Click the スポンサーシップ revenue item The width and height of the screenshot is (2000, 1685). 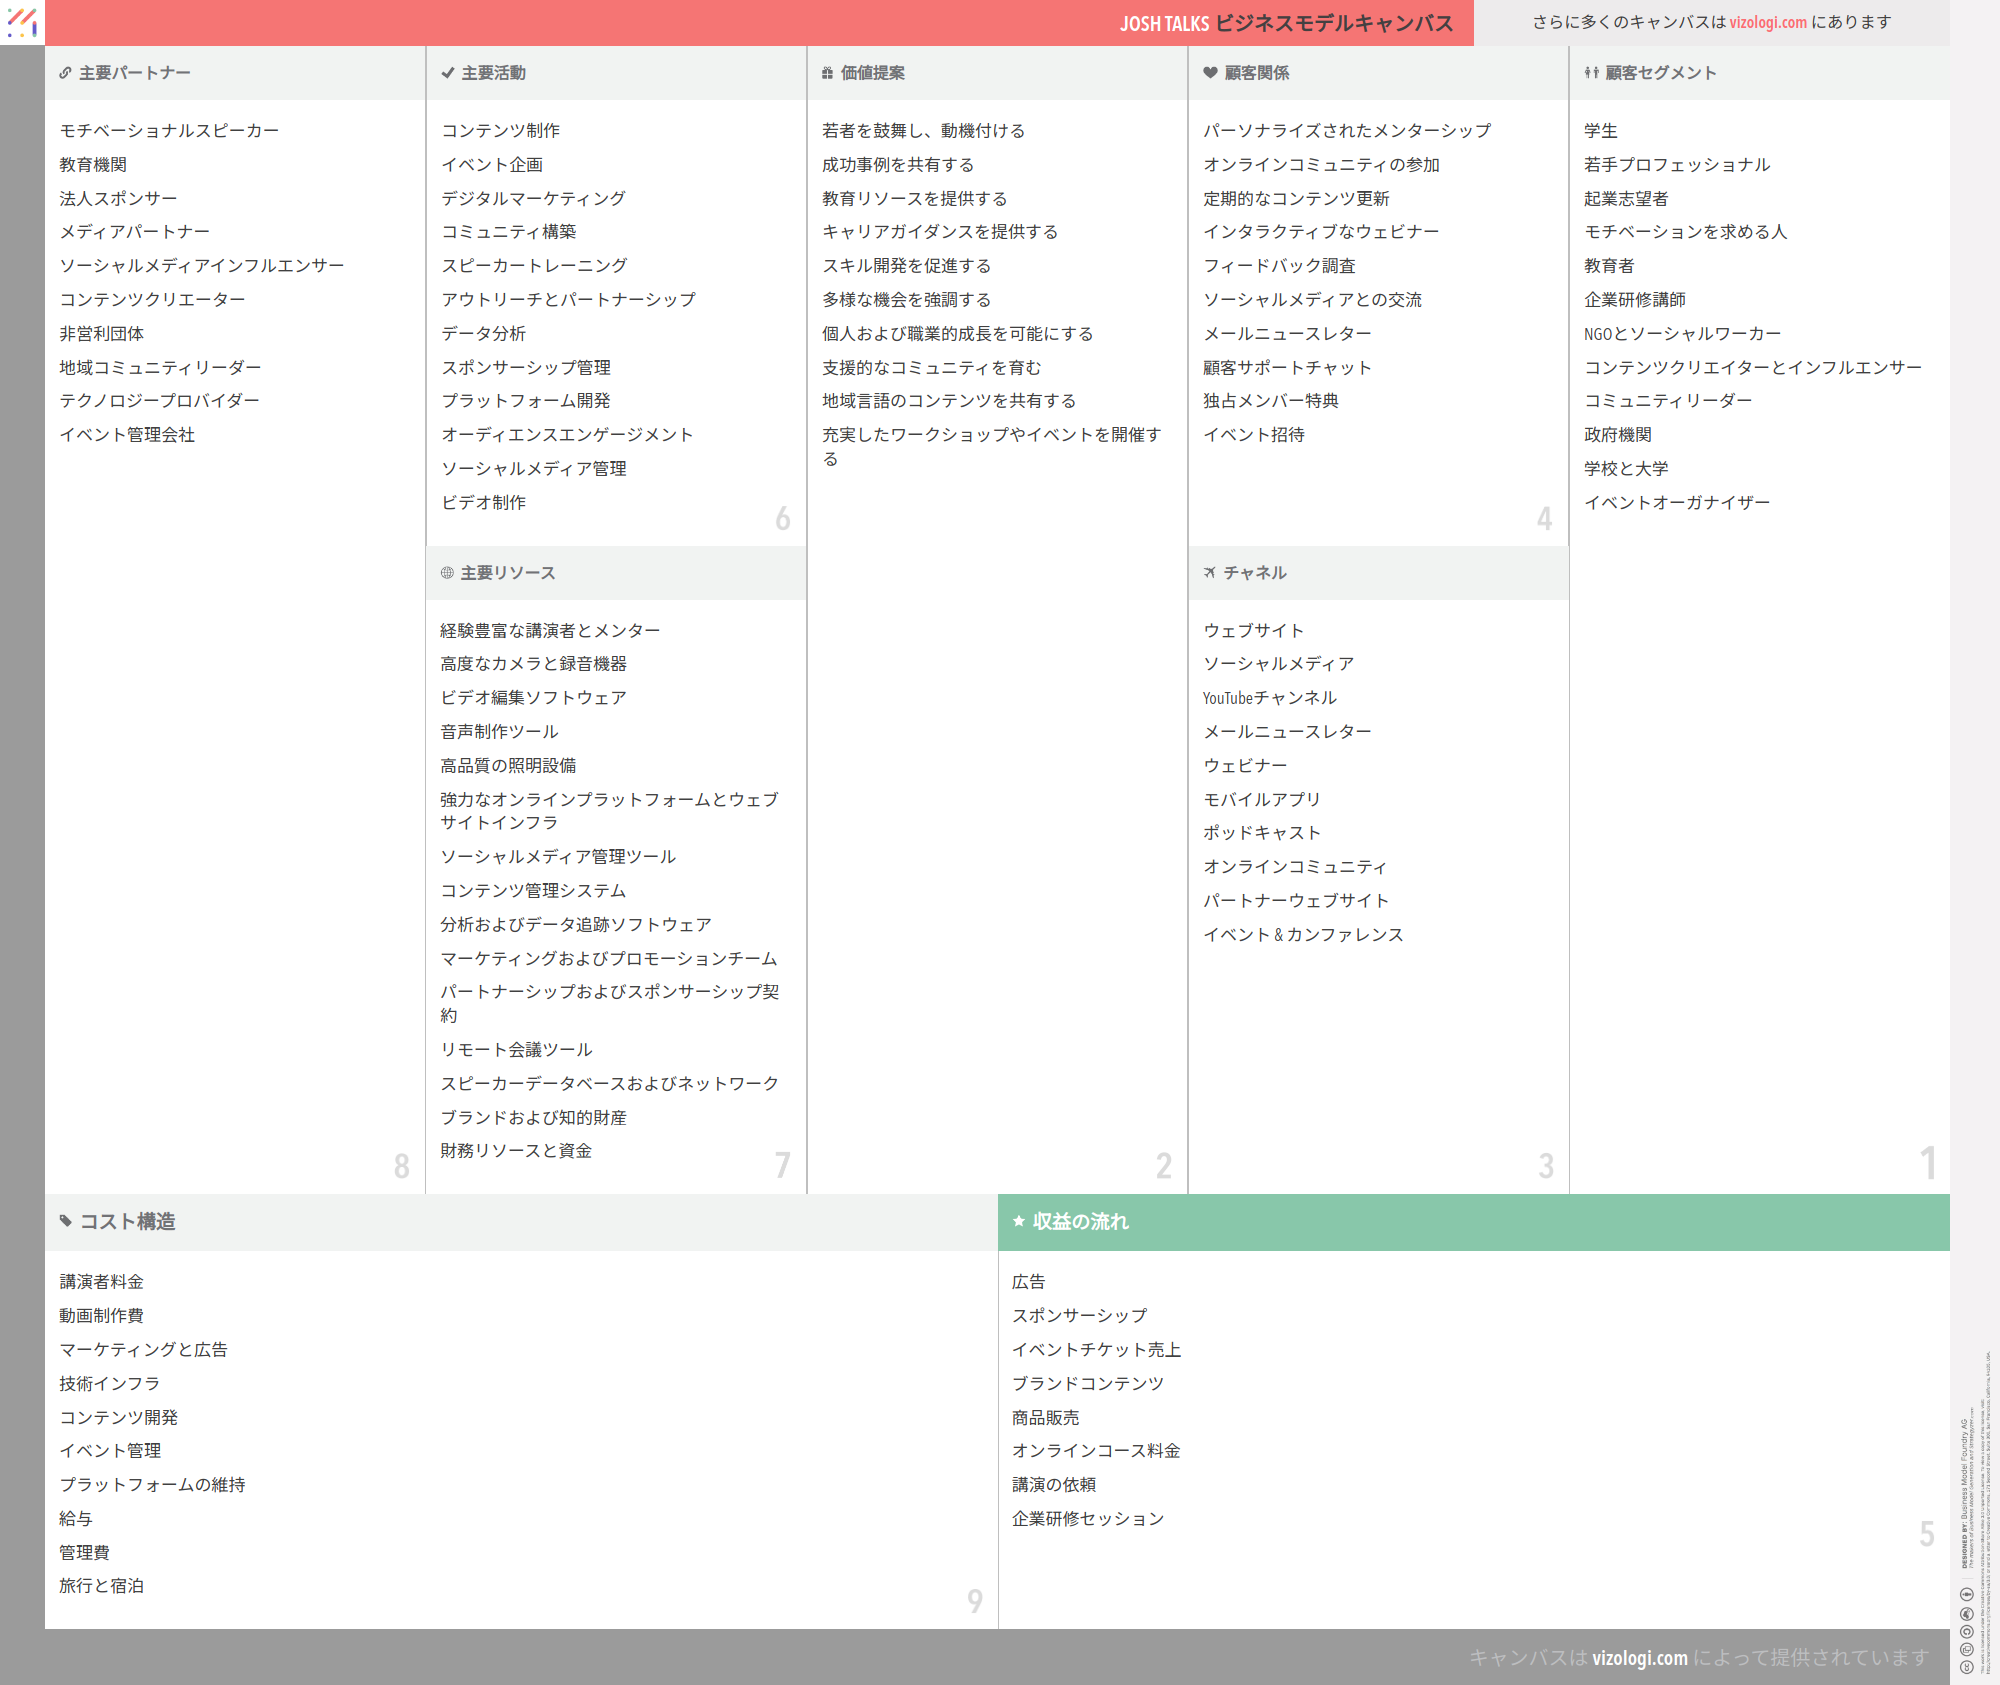(x=1079, y=1316)
